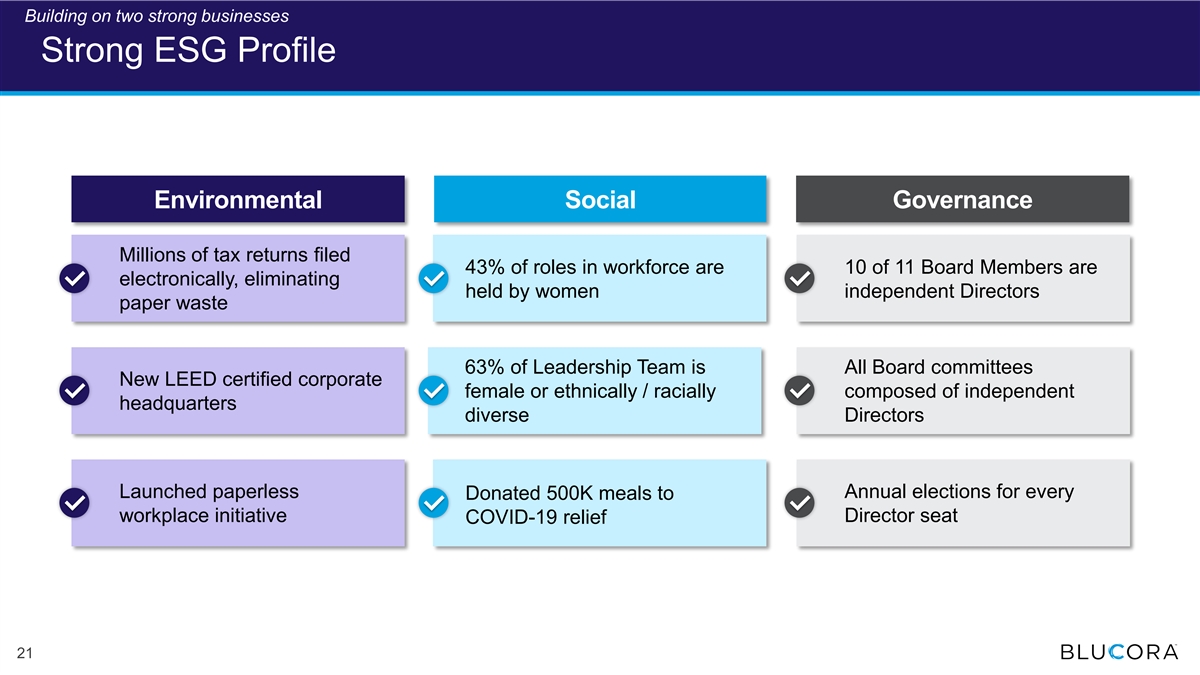
Task: Click the Building on two strong businesses subtitle
Action: point(156,16)
